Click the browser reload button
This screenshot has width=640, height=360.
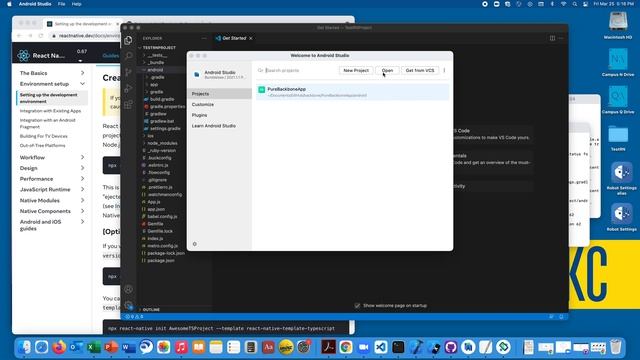coord(41,36)
